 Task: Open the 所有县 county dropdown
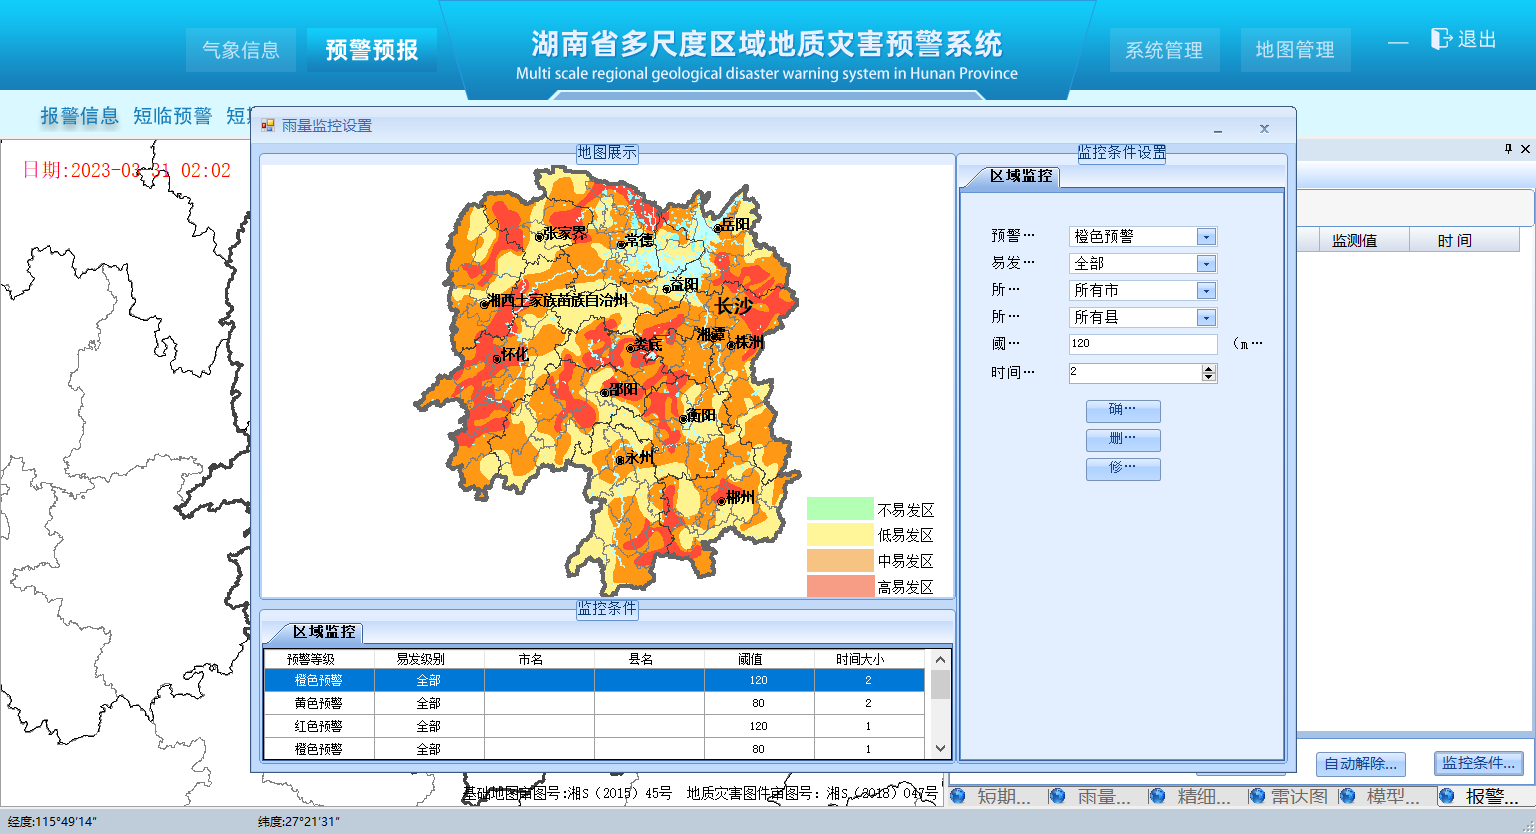click(1206, 317)
